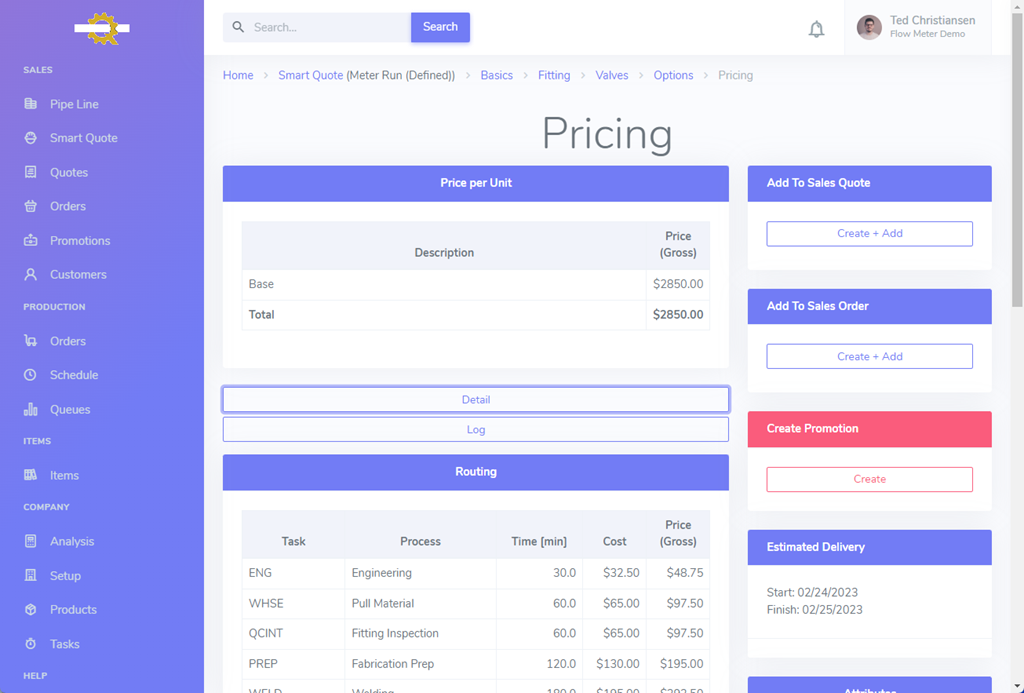Click the Queues bar chart icon
Screen dimensions: 1024x693
pyautogui.click(x=31, y=409)
